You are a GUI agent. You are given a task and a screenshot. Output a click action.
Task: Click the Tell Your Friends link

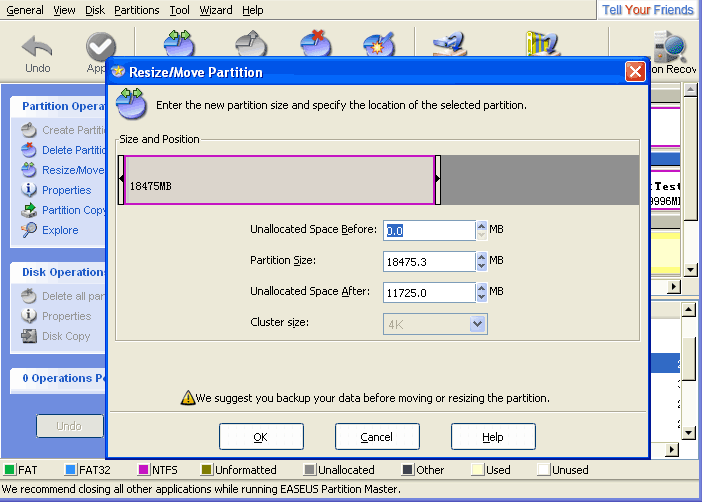[647, 10]
